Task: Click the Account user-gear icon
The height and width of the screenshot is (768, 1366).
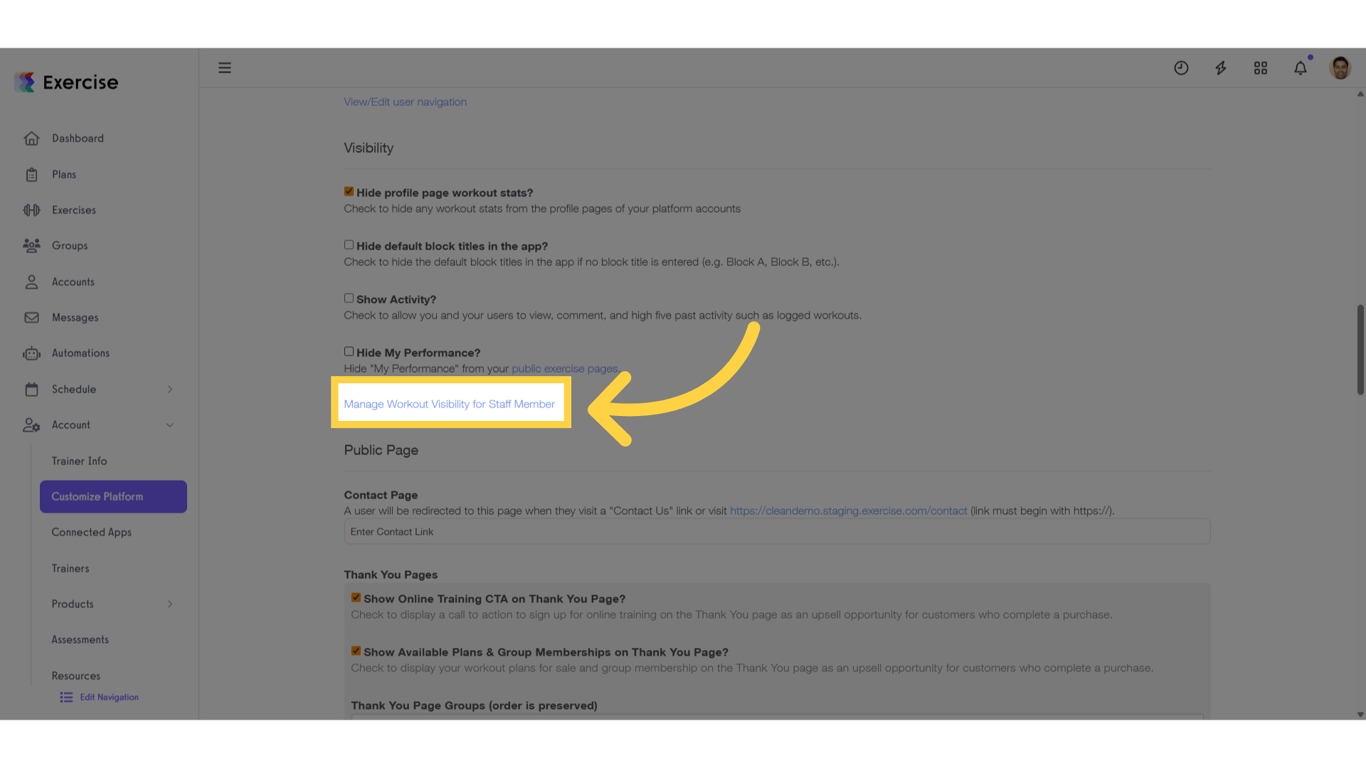Action: point(32,425)
